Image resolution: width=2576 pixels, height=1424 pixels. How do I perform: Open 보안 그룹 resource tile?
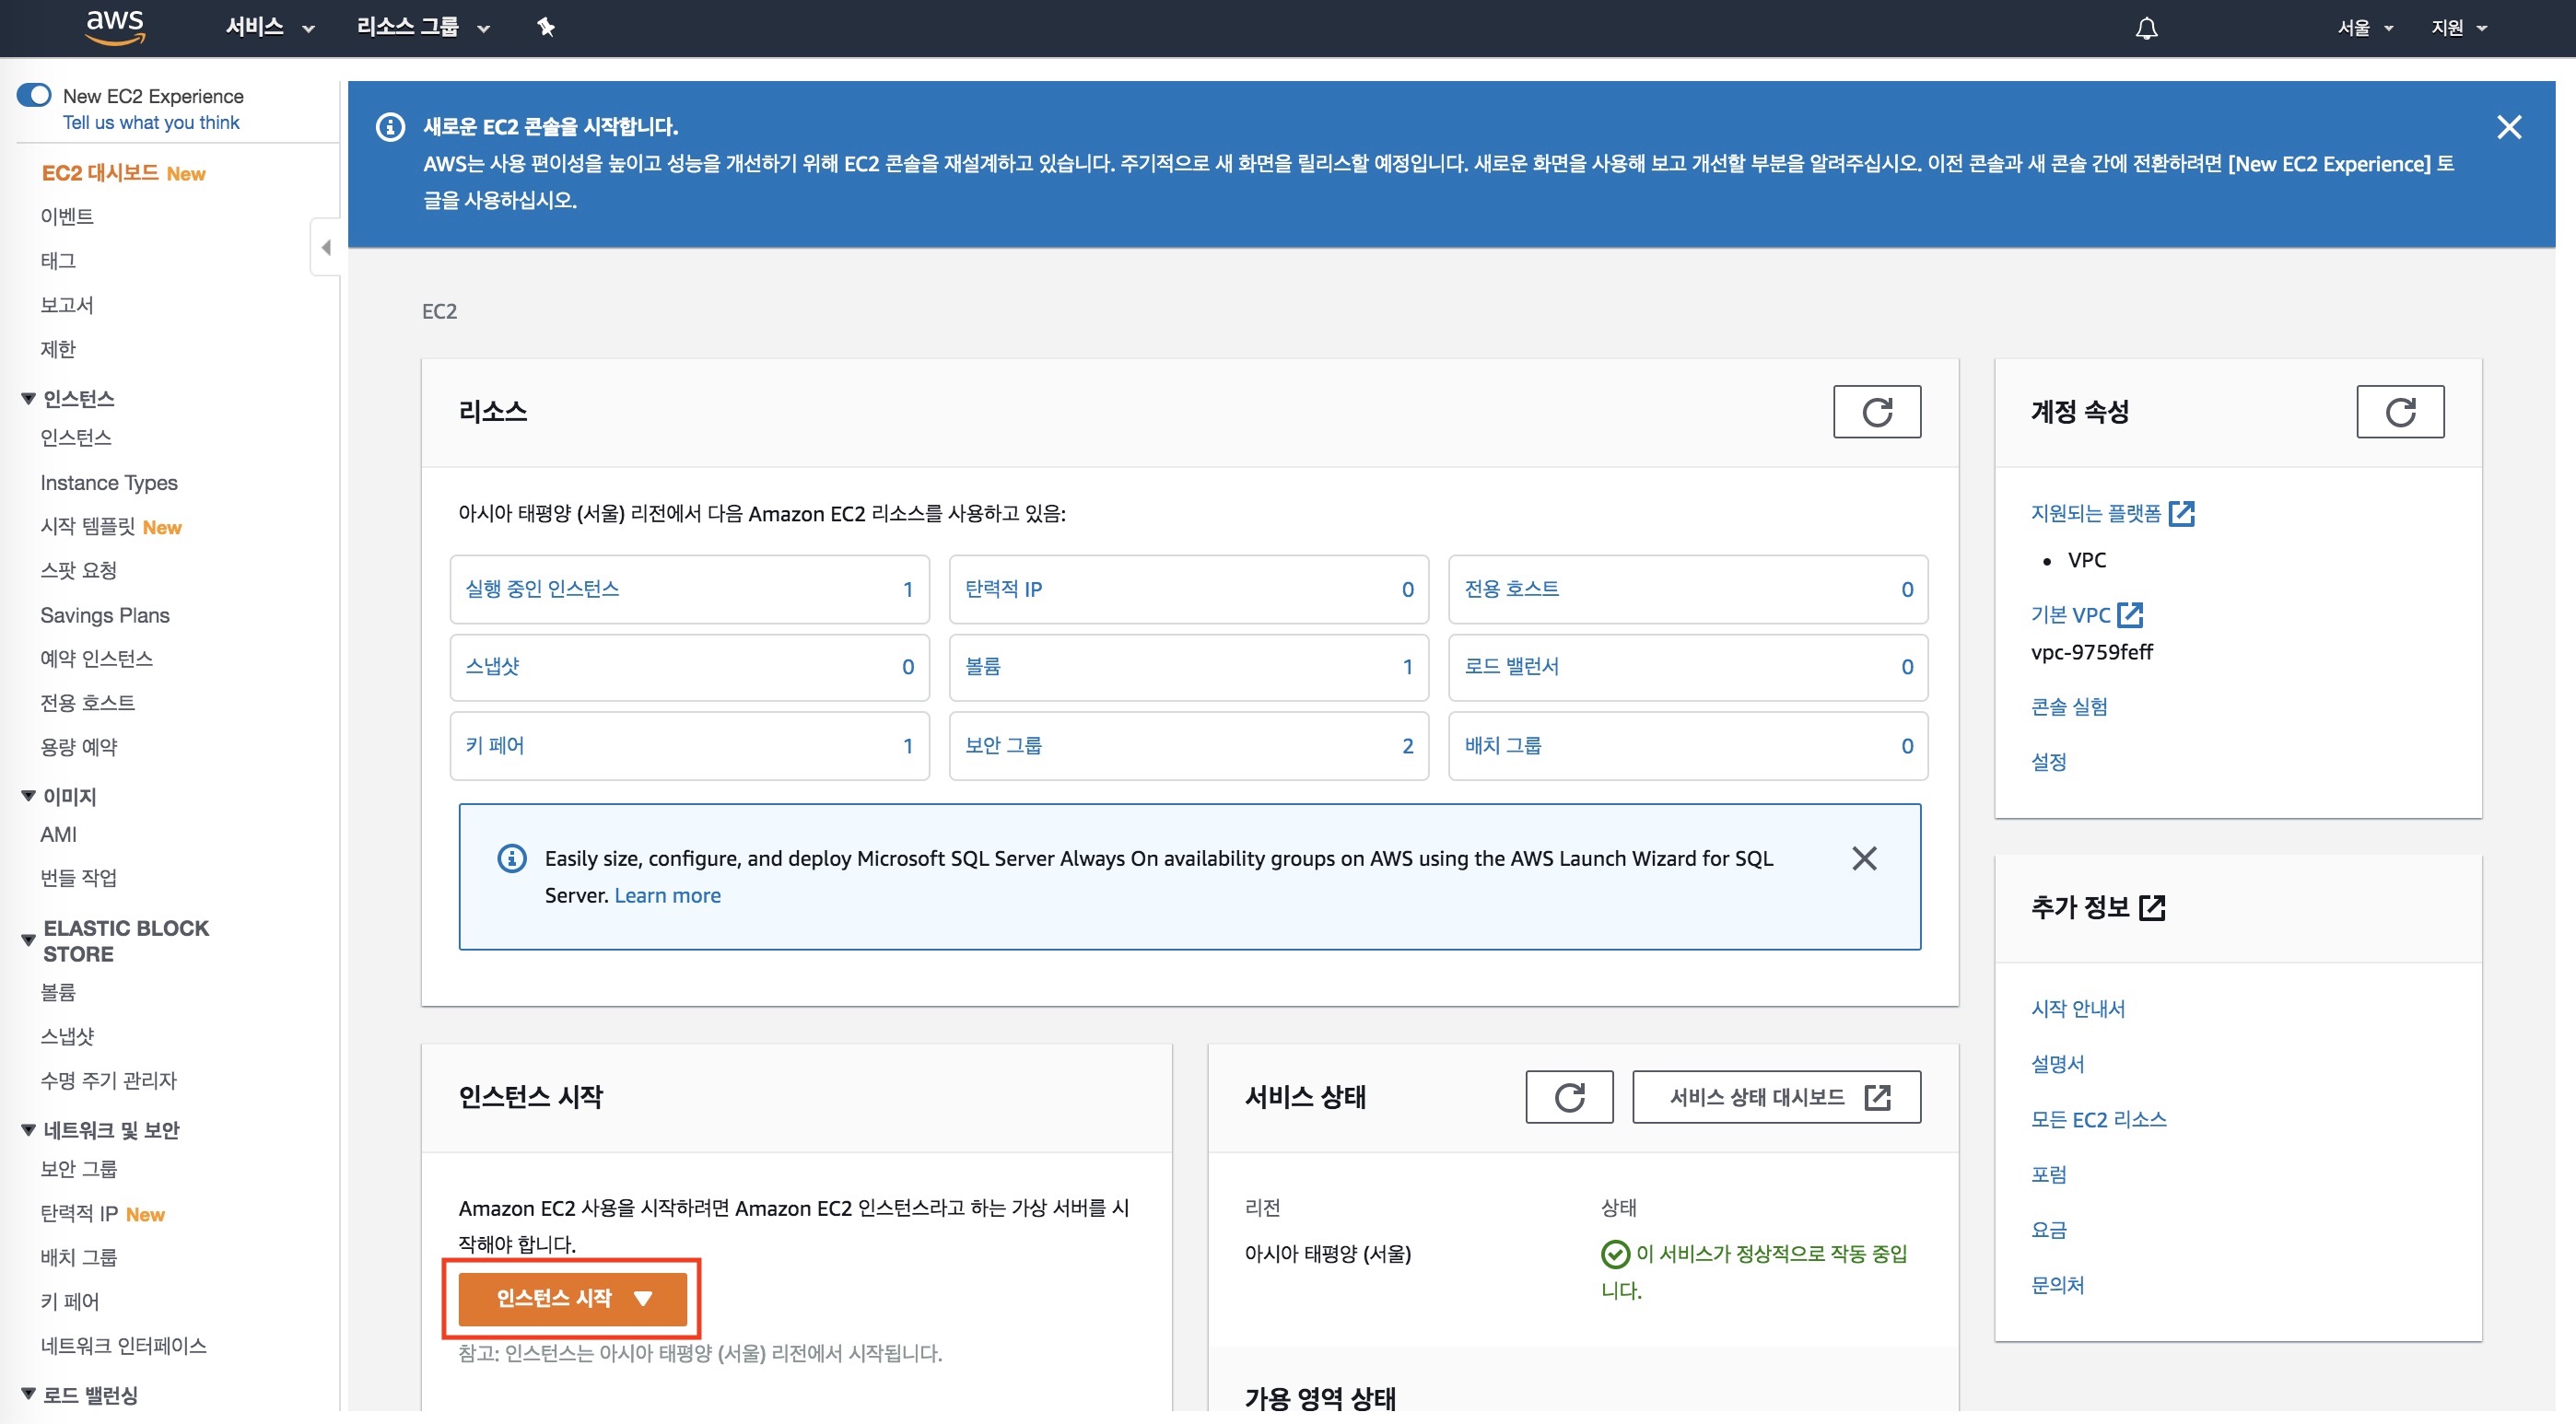[1189, 746]
